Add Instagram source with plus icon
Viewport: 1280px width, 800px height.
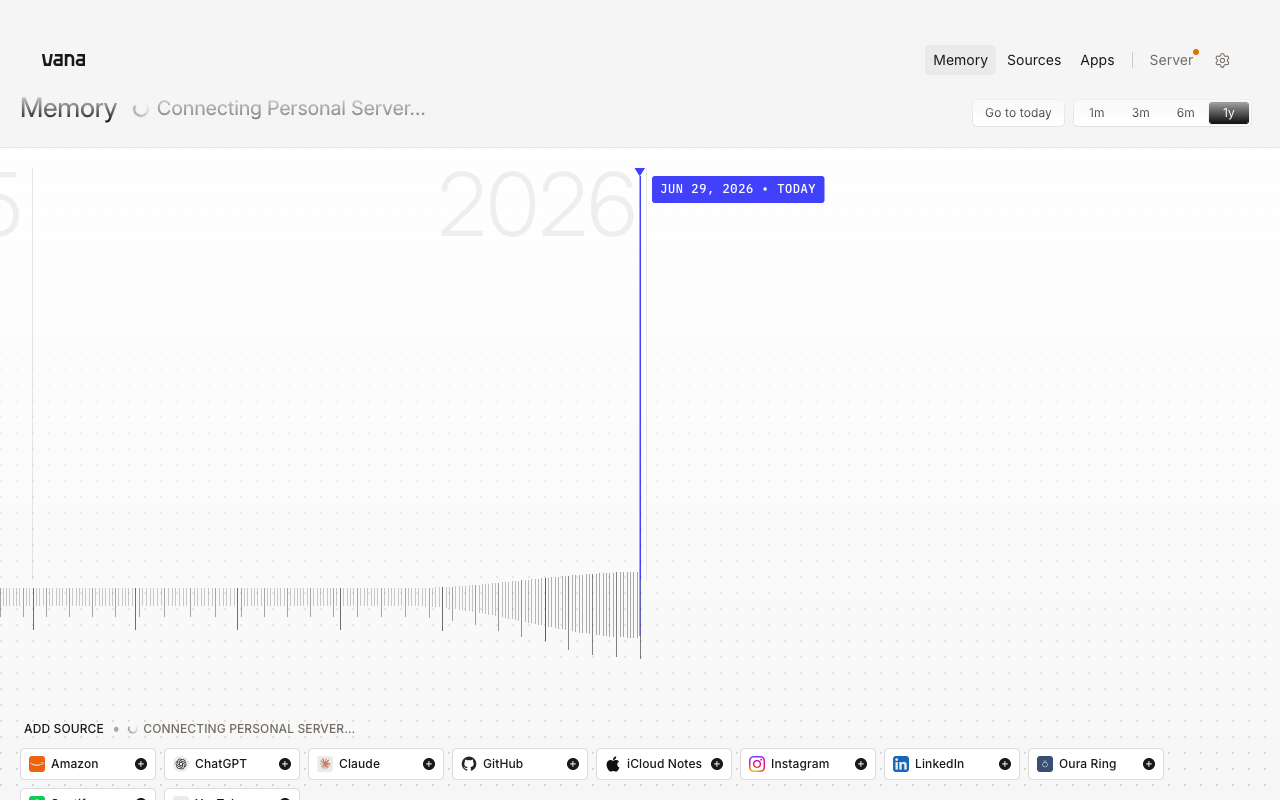(861, 764)
